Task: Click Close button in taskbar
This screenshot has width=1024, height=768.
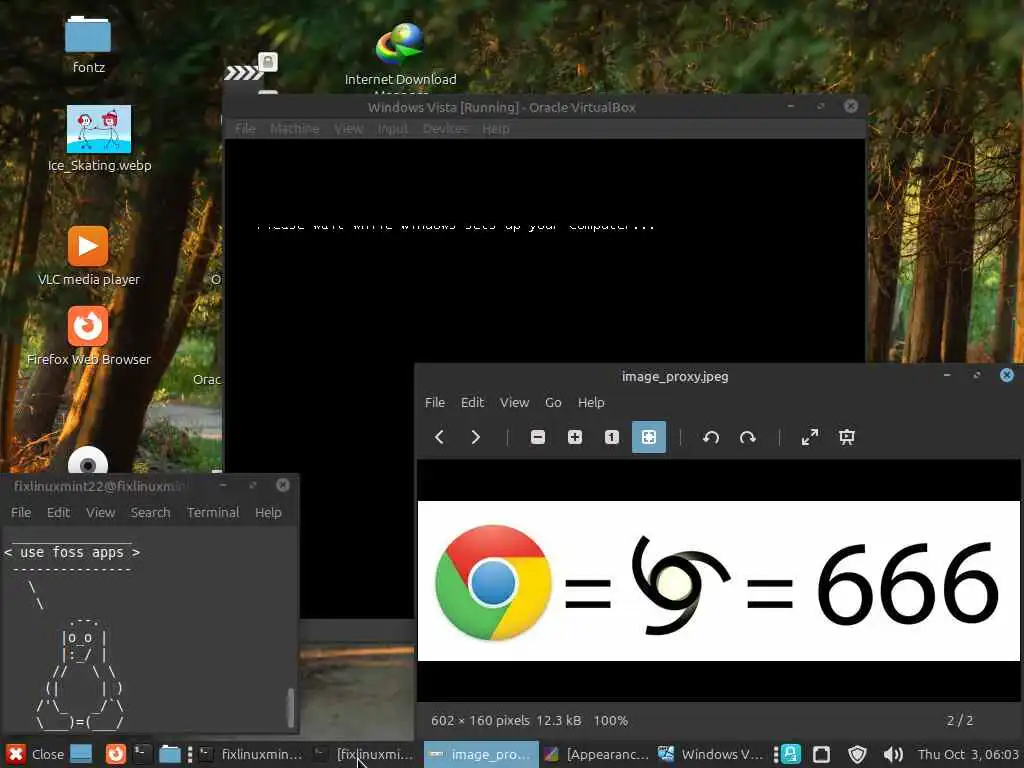Action: click(x=35, y=754)
